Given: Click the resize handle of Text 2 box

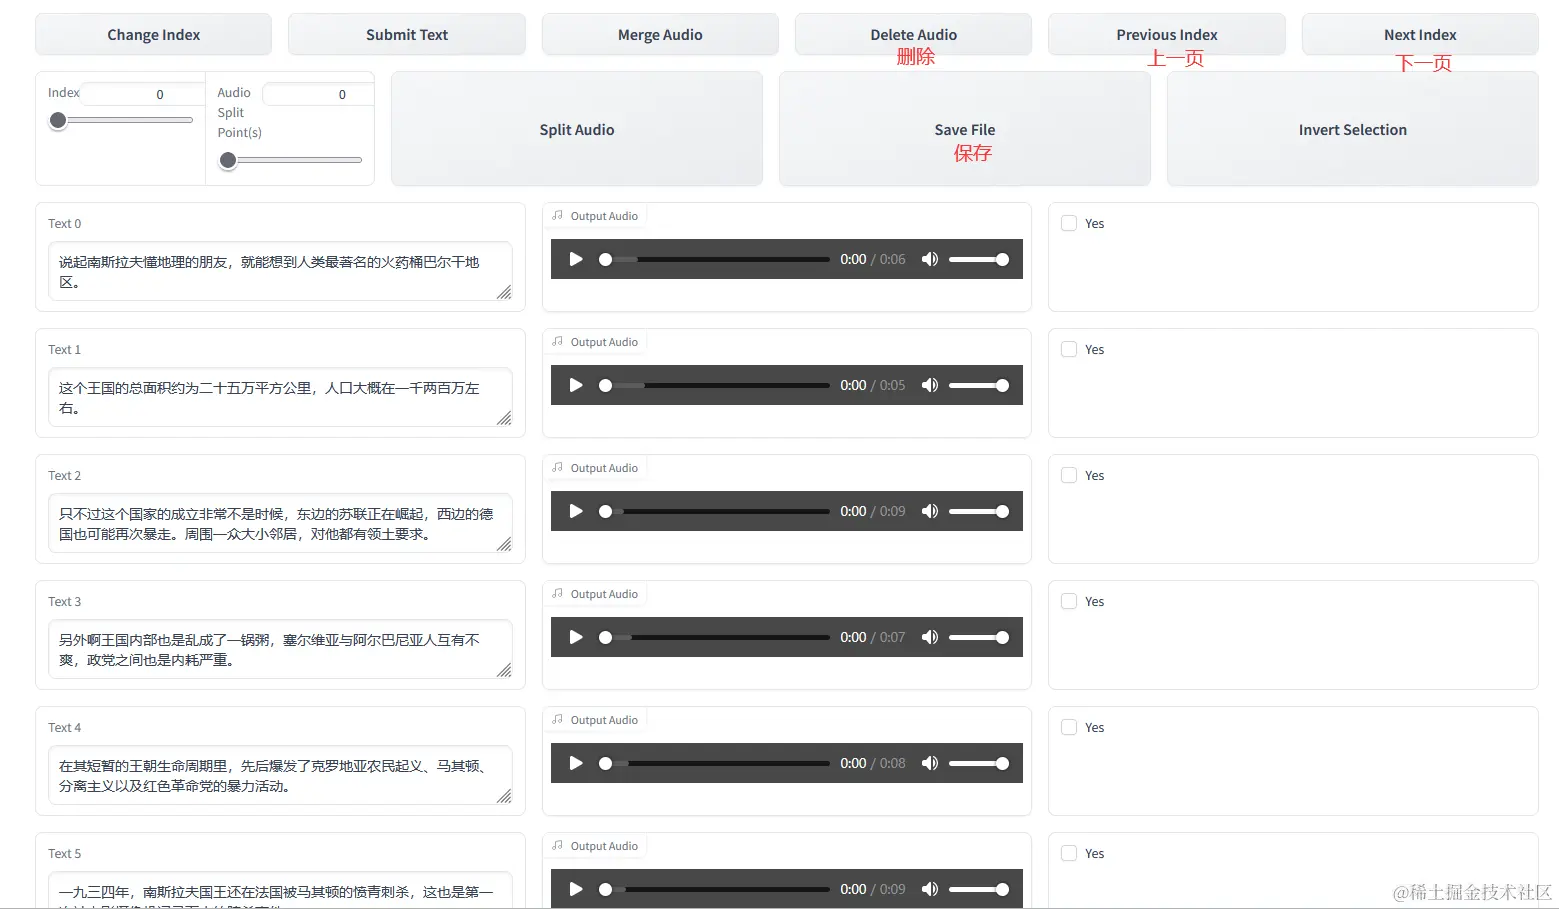Looking at the screenshot, I should (504, 544).
